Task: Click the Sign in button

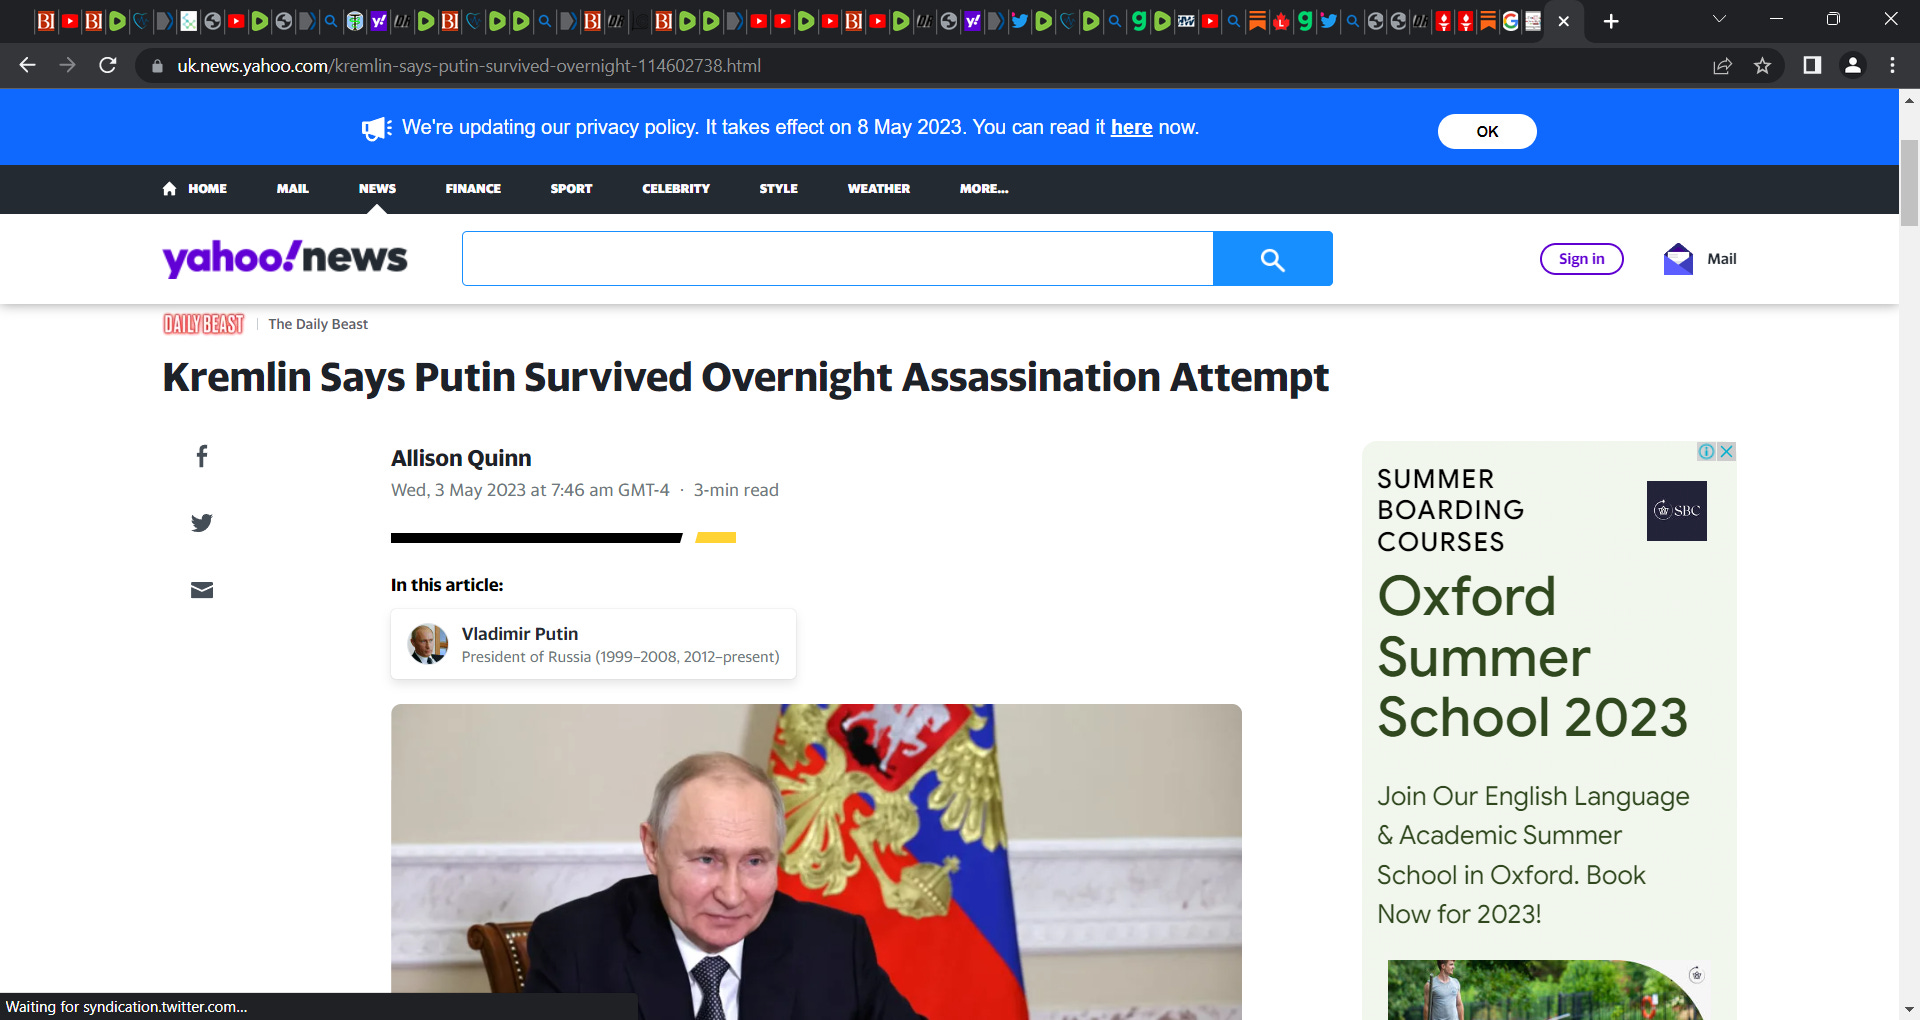Action: coord(1581,259)
